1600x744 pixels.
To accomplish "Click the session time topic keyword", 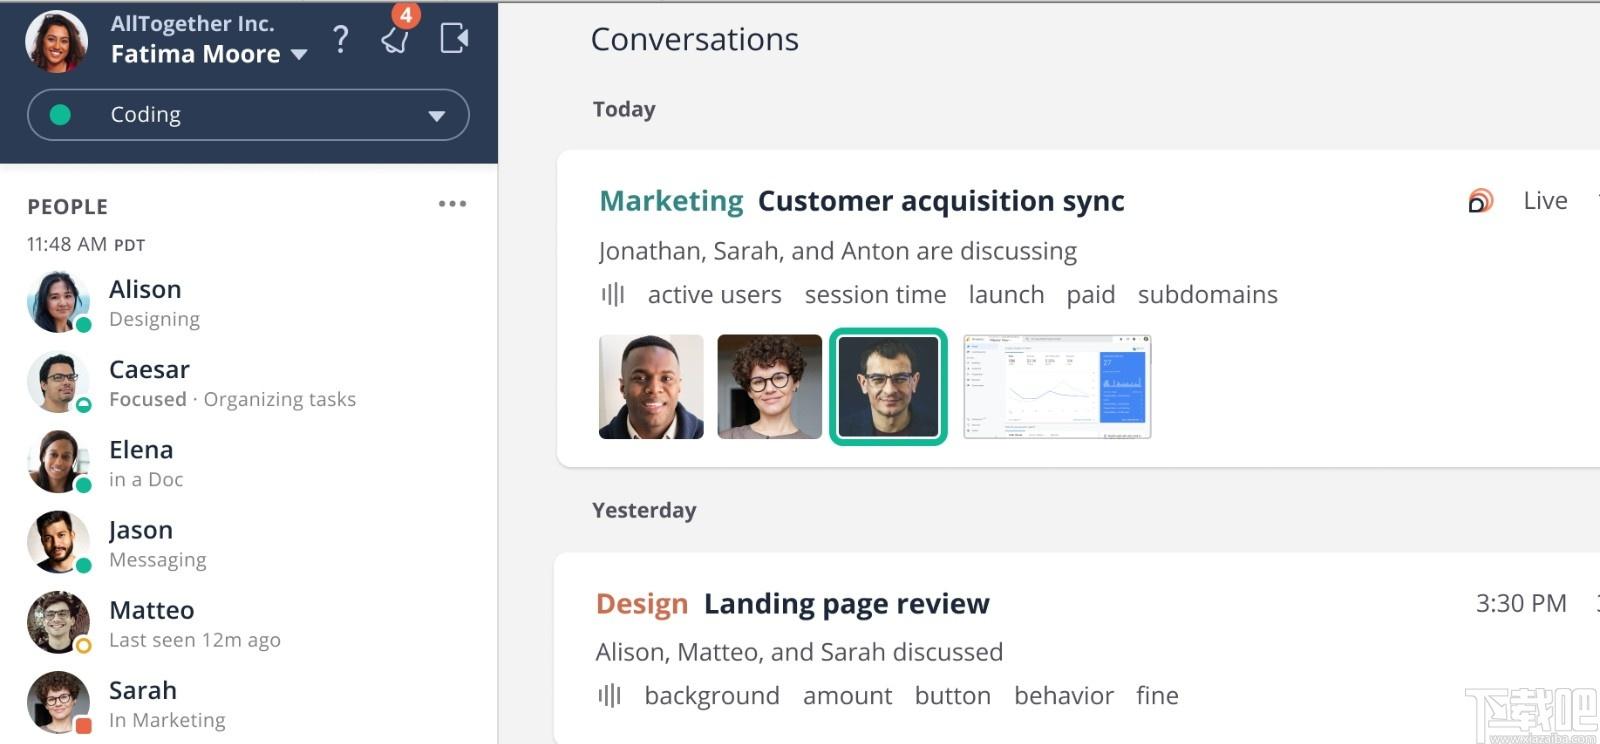I will click(x=875, y=295).
